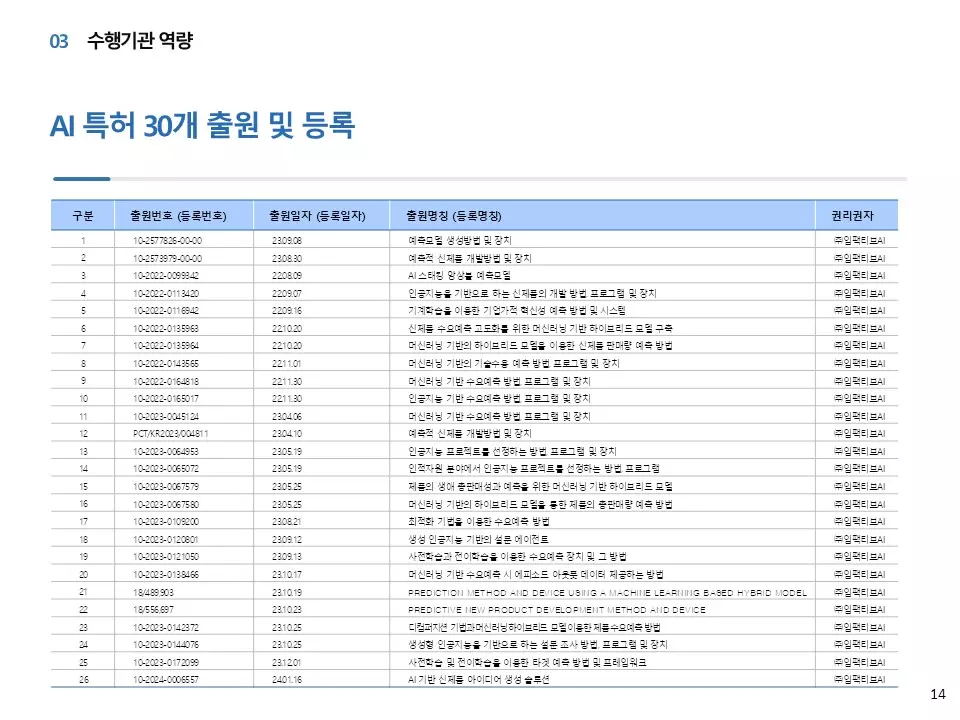Click the title '예측모델 생성방법 및 장치'
The height and width of the screenshot is (720, 960).
click(459, 241)
